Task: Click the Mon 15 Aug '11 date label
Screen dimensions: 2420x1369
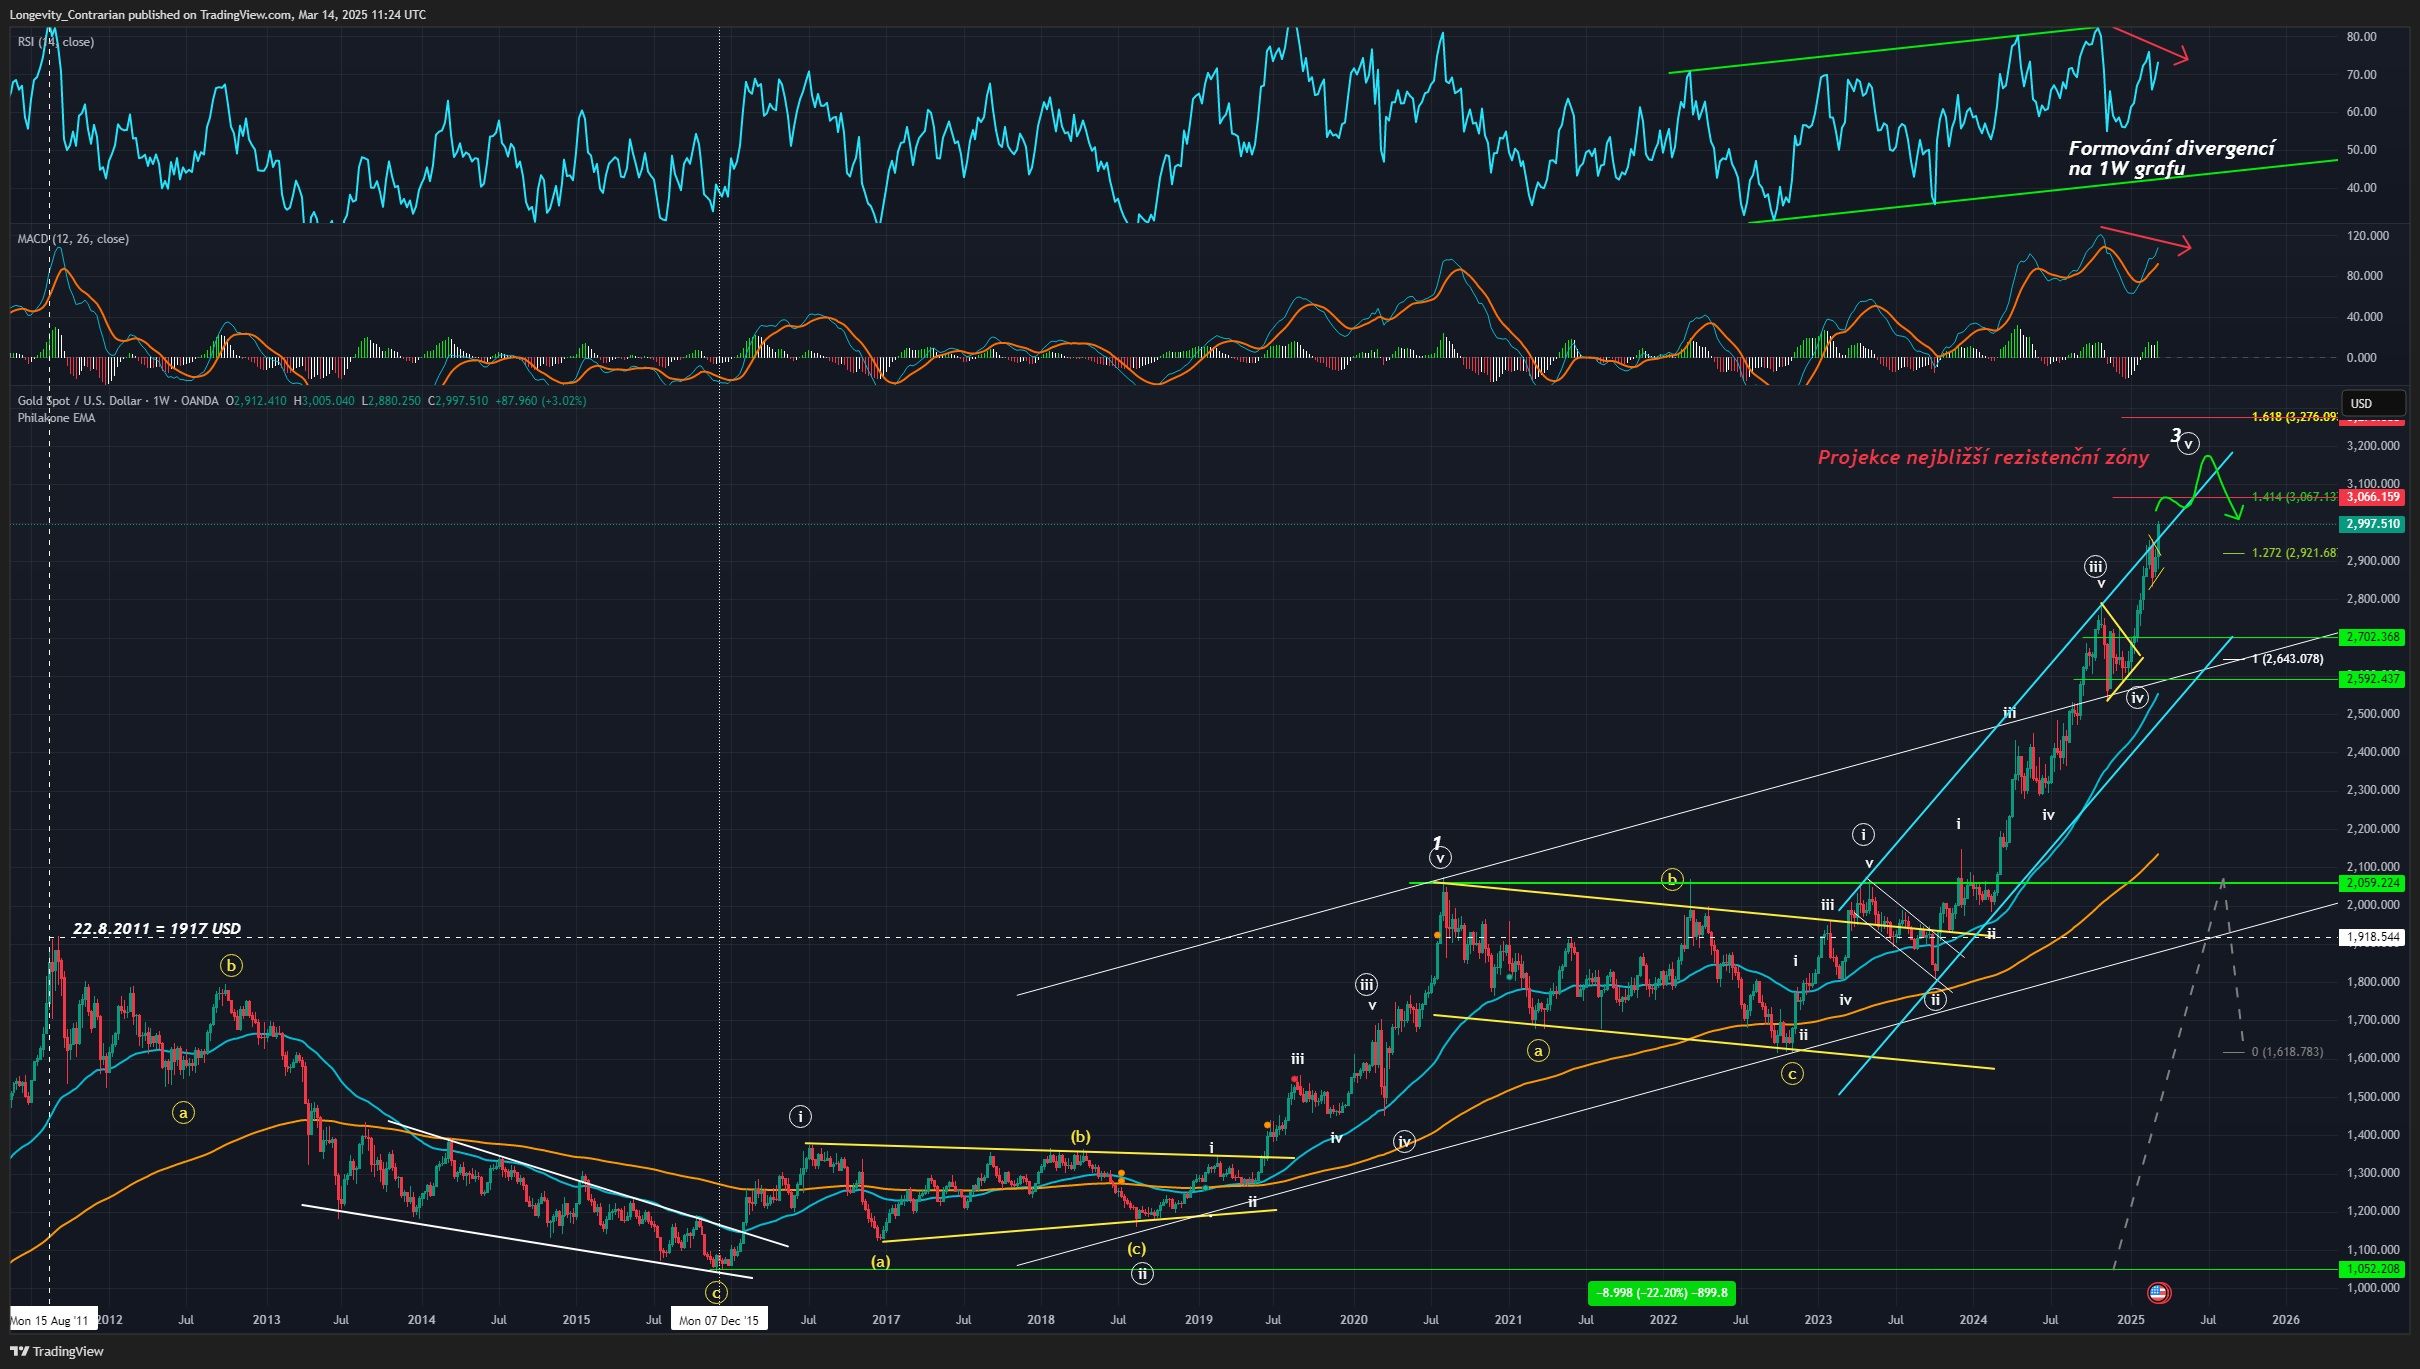Action: click(52, 1320)
